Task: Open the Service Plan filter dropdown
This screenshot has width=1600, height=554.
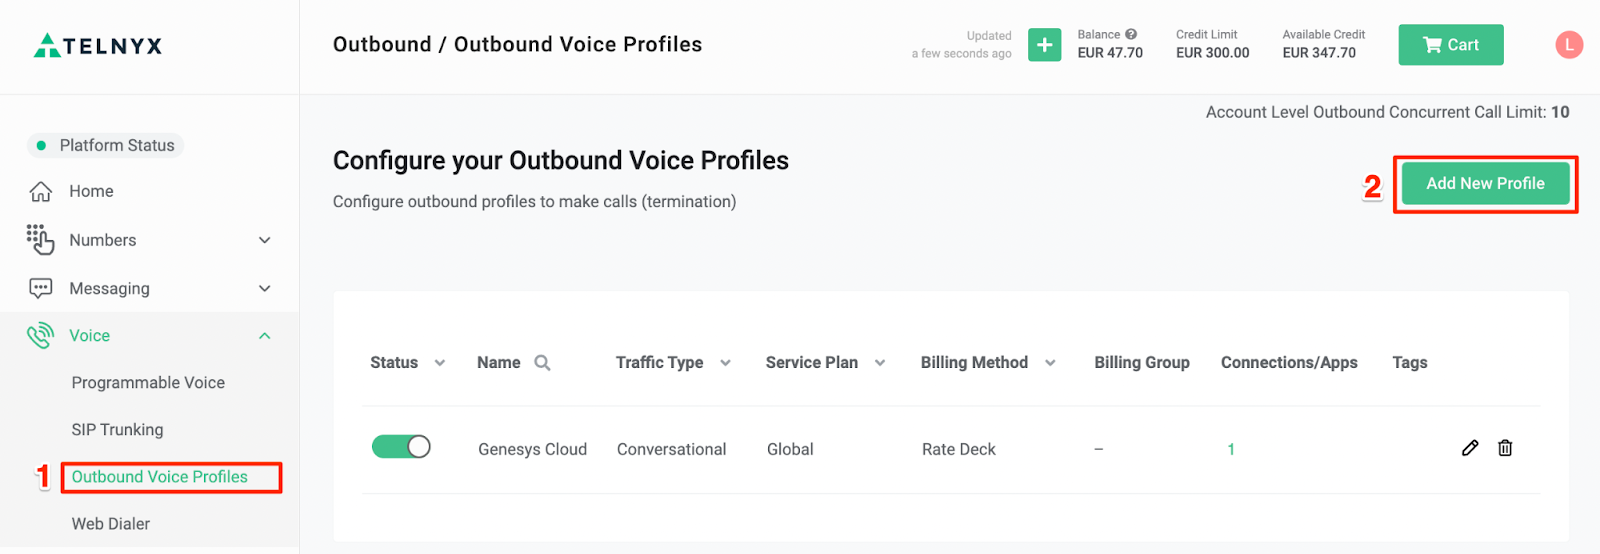Action: [880, 363]
